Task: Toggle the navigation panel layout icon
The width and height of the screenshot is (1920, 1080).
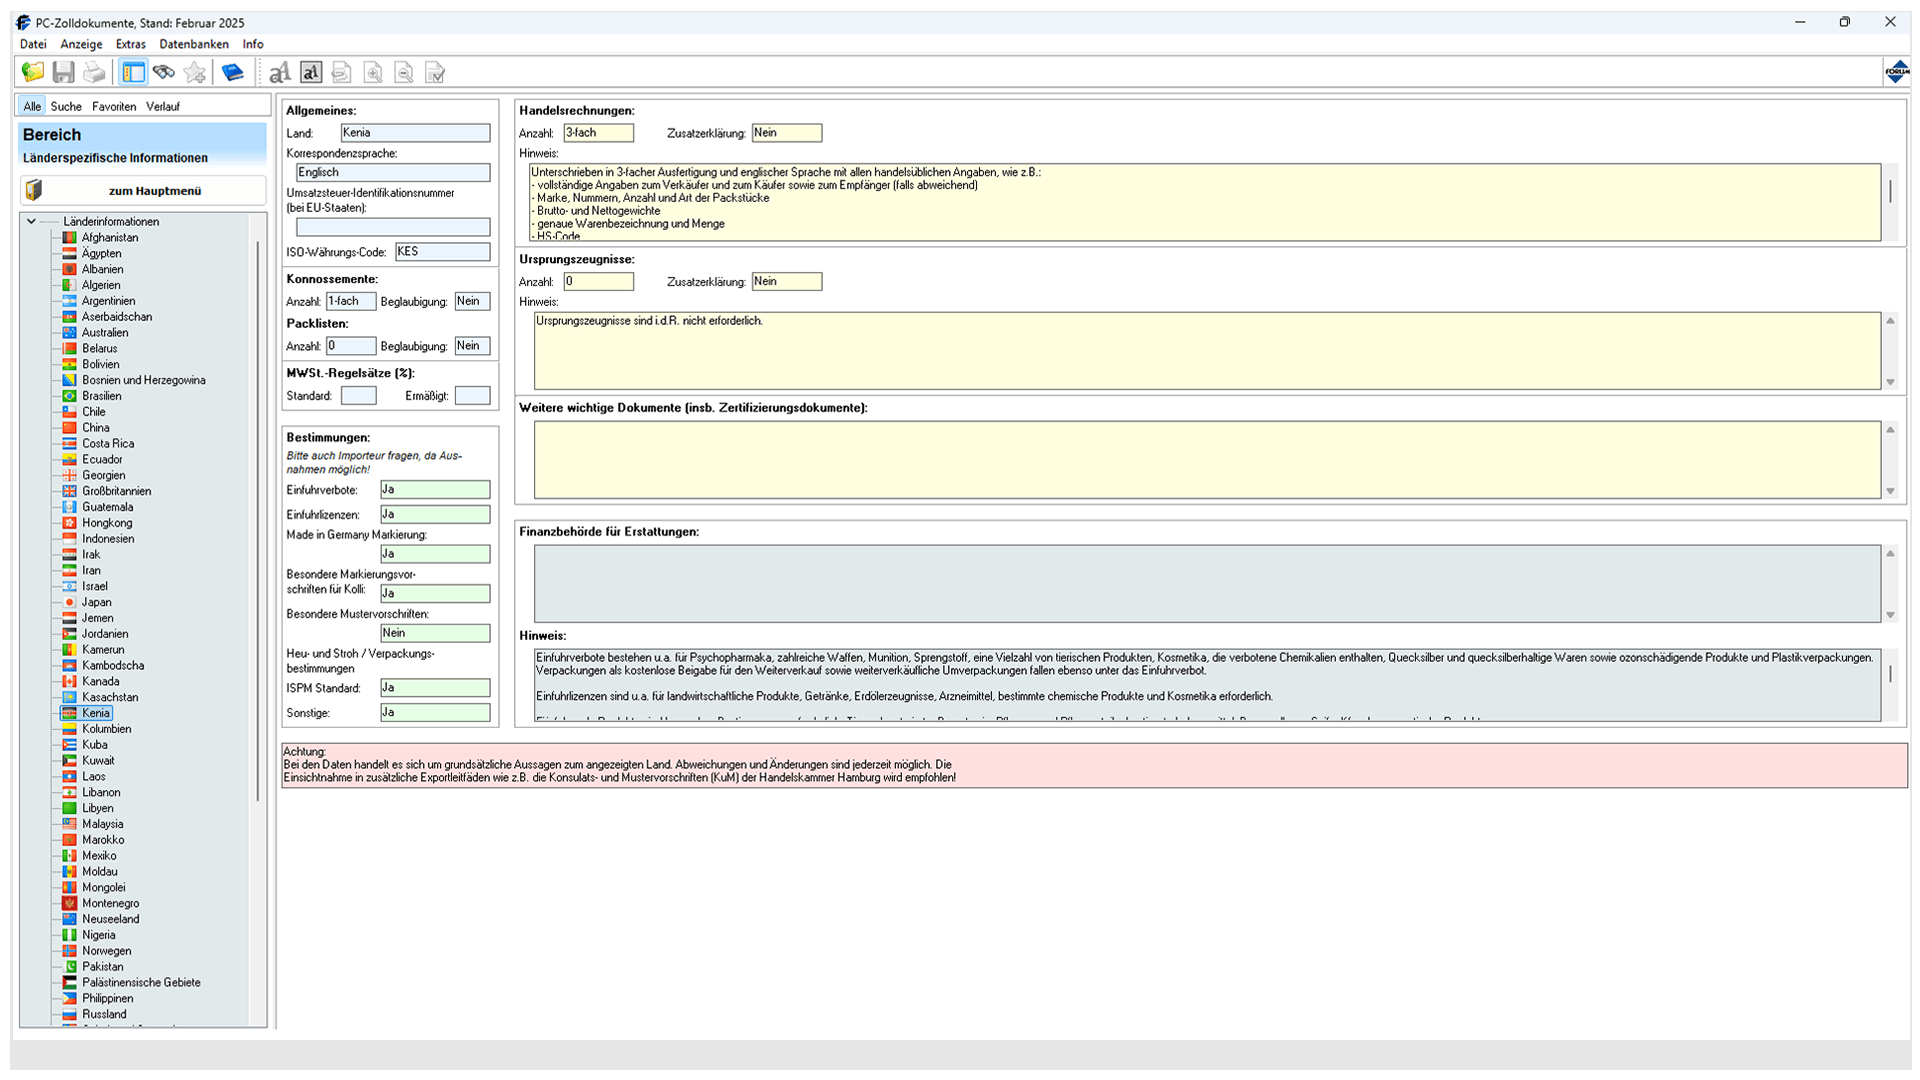Action: pos(133,72)
